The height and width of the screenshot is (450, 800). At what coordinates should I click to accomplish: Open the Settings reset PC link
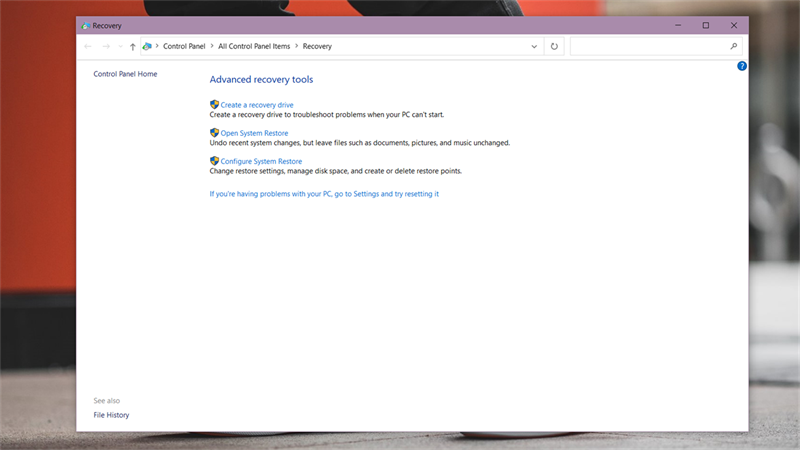click(324, 194)
